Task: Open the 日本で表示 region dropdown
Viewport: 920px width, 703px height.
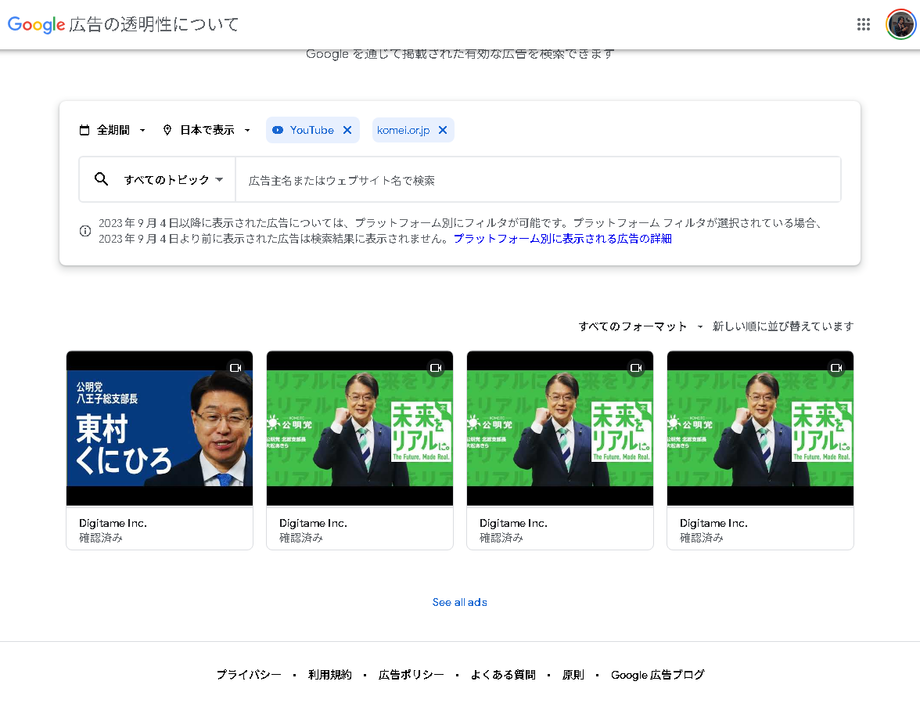Action: pos(207,130)
